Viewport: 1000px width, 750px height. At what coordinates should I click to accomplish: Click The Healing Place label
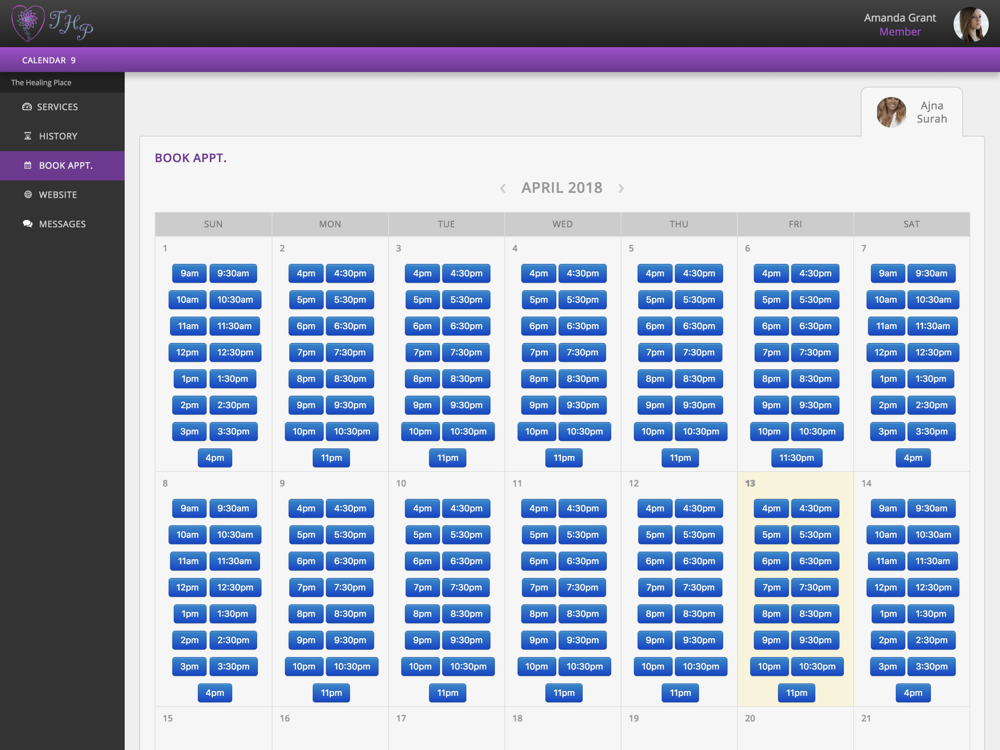[41, 82]
